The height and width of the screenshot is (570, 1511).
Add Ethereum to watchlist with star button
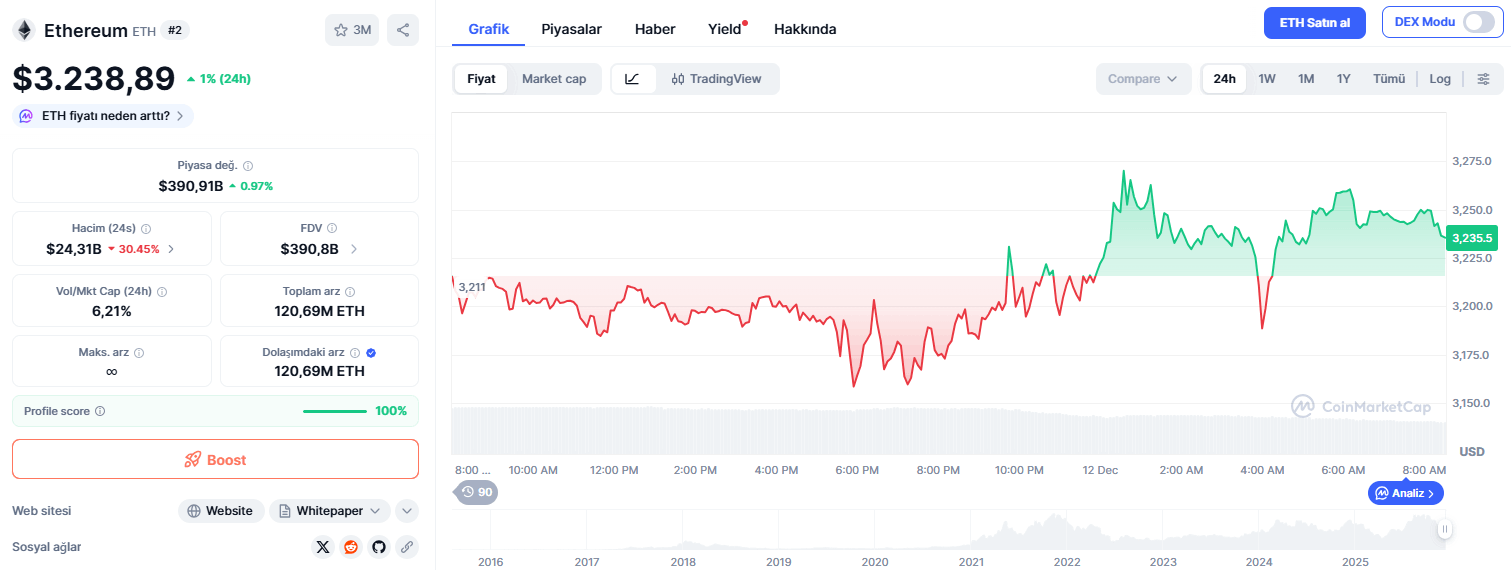(x=352, y=30)
